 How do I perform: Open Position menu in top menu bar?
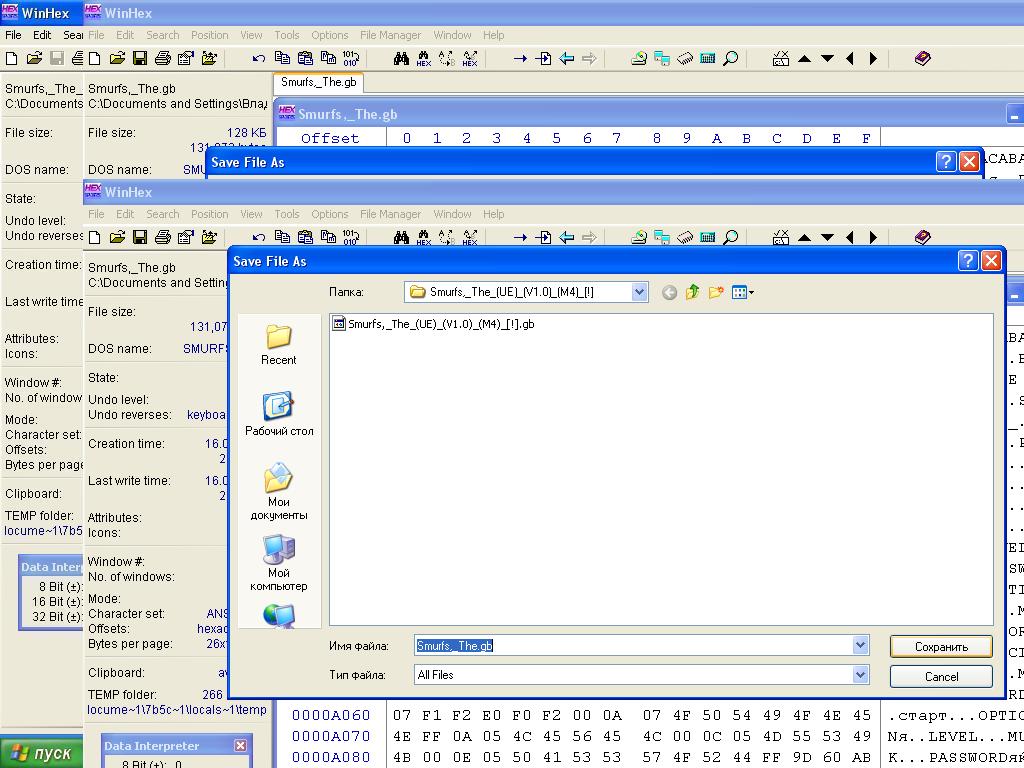coord(210,35)
